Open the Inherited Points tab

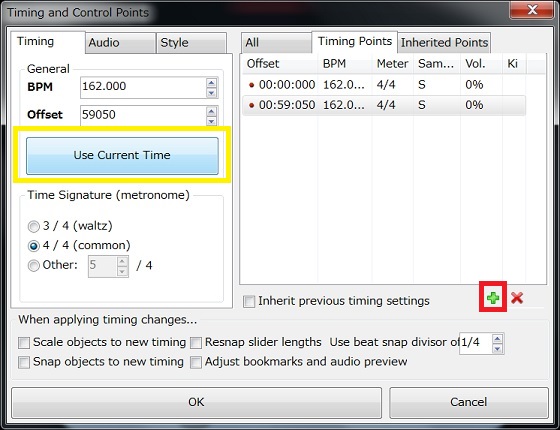pos(444,43)
